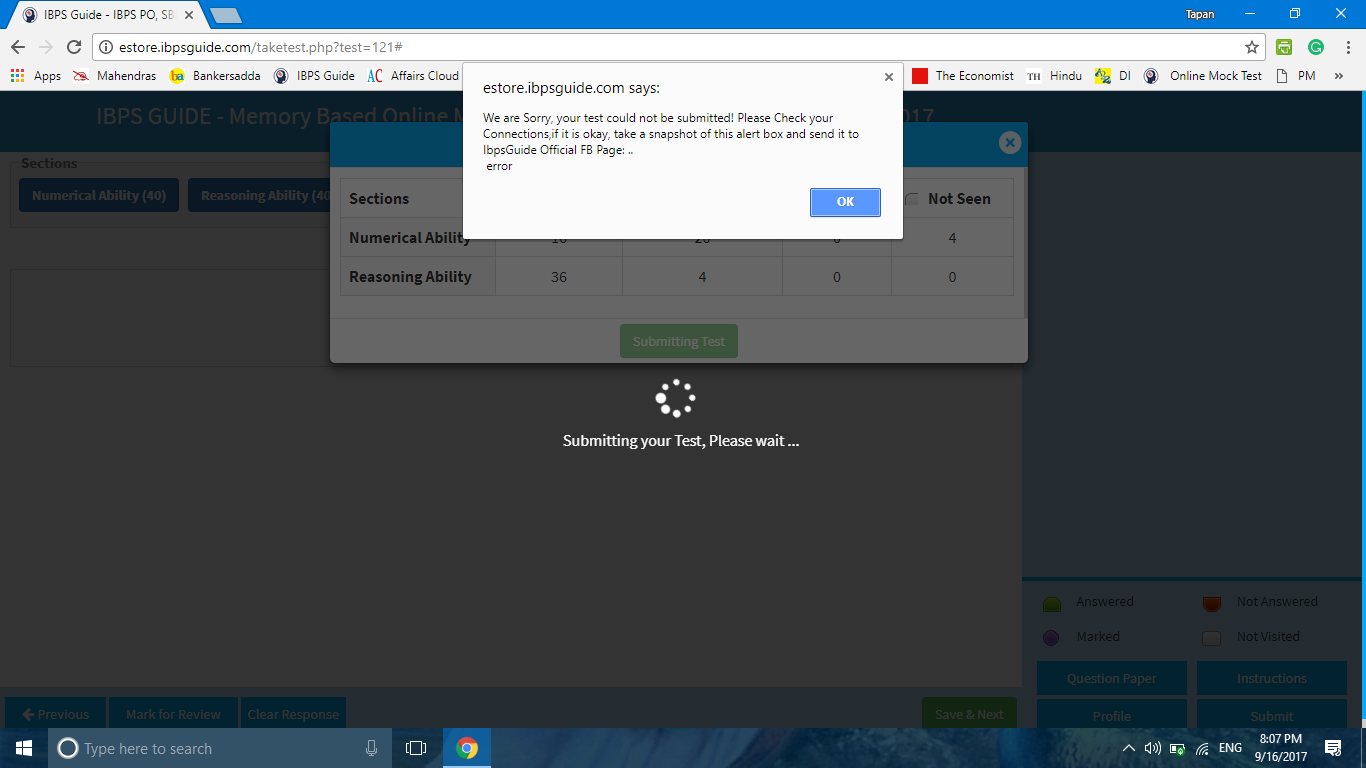Image resolution: width=1366 pixels, height=768 pixels.
Task: Open Task View on the taskbar
Action: click(416, 748)
